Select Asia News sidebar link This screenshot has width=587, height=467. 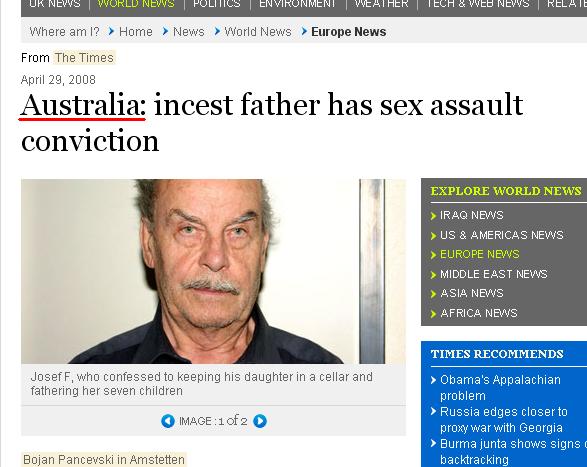click(471, 293)
